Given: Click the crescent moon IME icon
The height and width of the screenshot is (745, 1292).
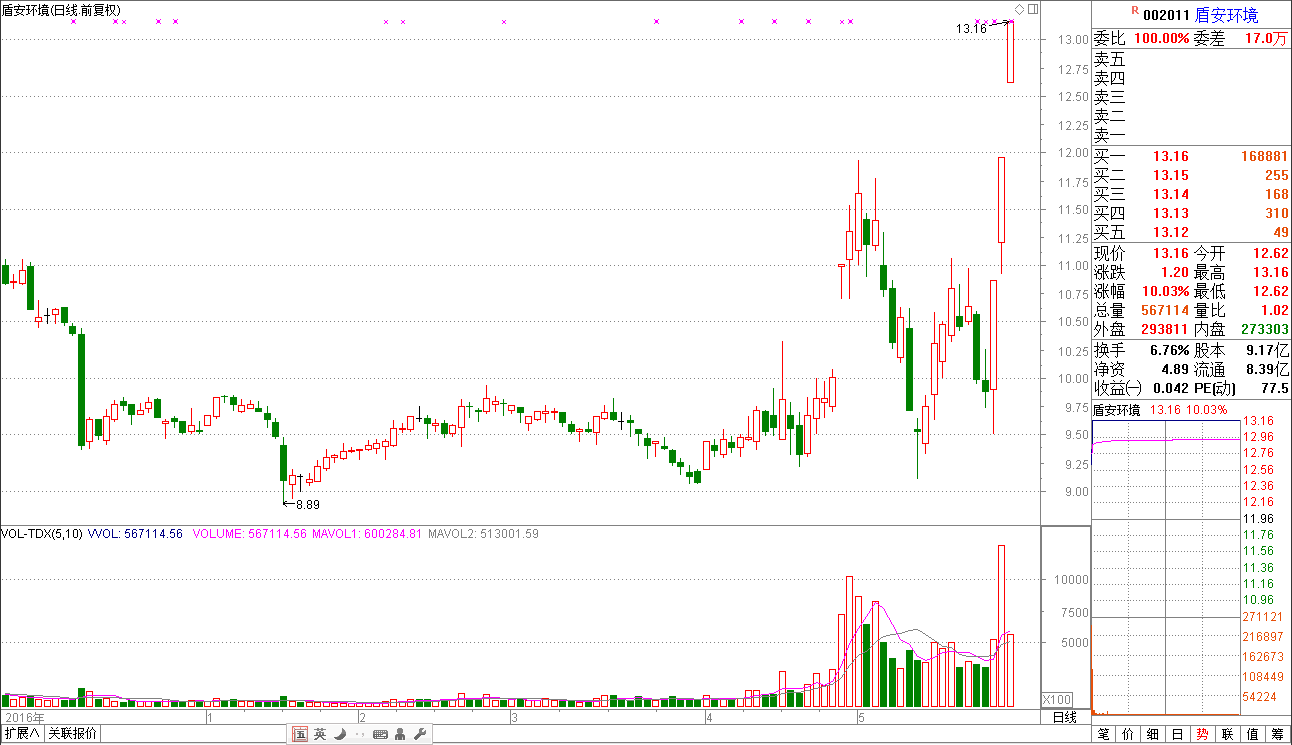Looking at the screenshot, I should pyautogui.click(x=340, y=734).
